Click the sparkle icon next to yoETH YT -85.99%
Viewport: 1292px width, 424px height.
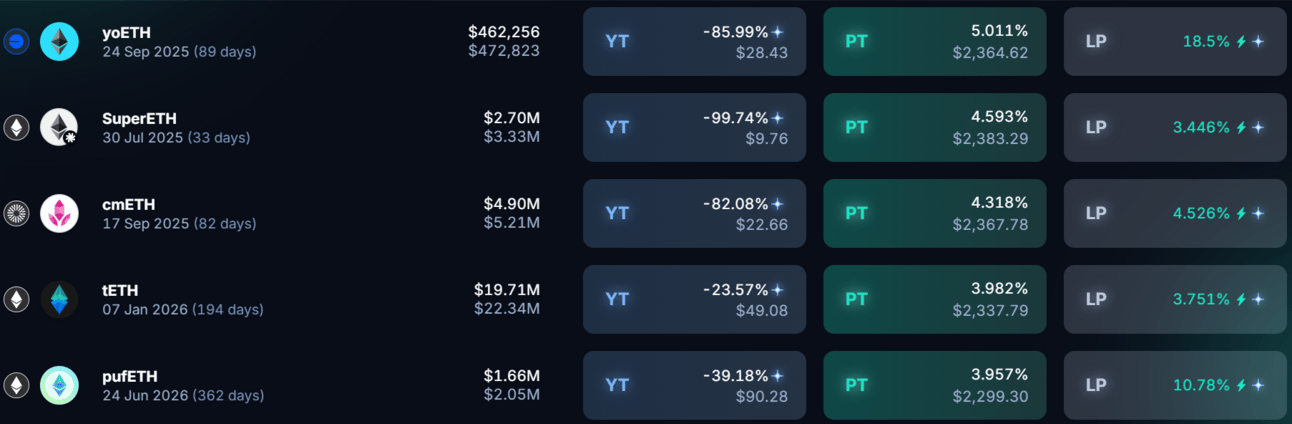pos(777,32)
